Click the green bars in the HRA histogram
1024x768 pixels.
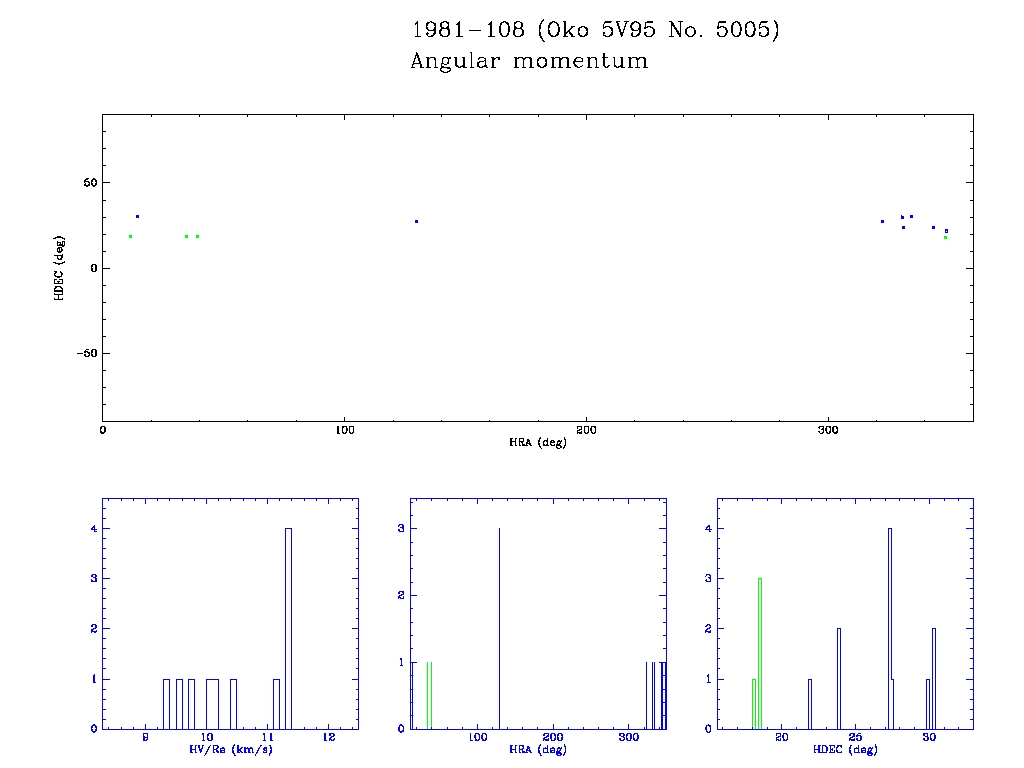[429, 695]
